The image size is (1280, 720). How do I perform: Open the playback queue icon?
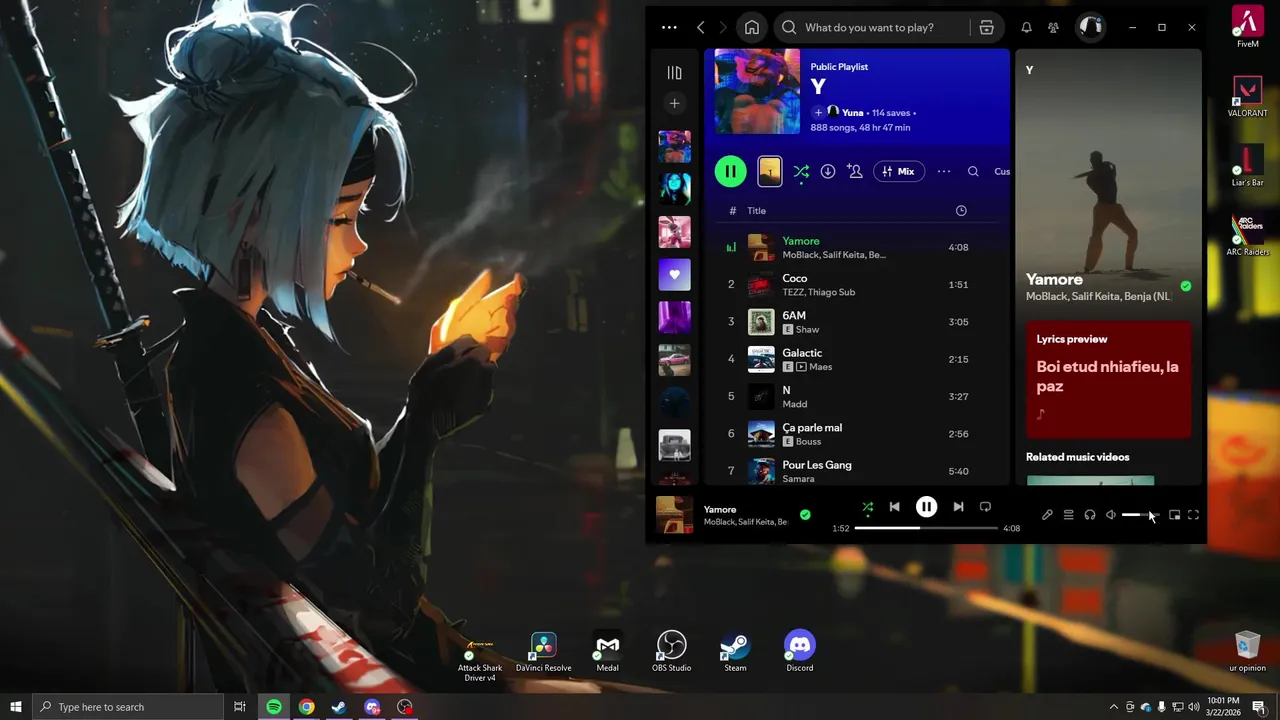(1068, 515)
